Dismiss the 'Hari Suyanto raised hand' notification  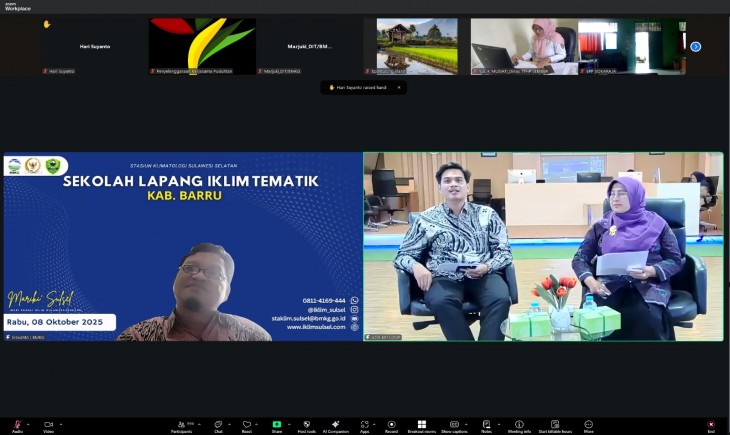398,87
